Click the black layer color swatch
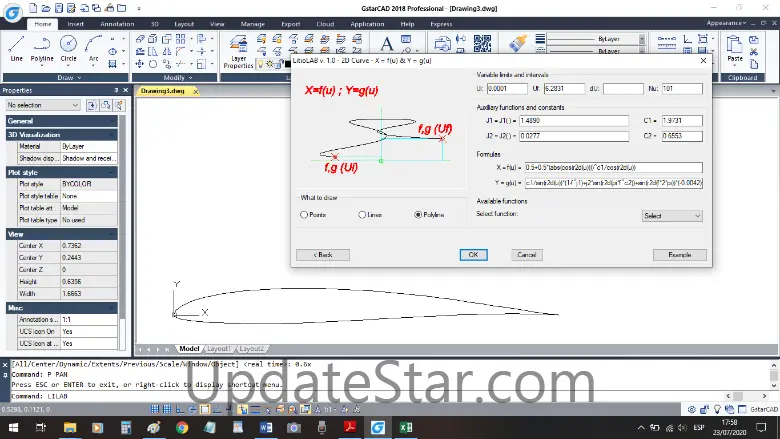Screen dimensions: 780x439 coord(287,64)
